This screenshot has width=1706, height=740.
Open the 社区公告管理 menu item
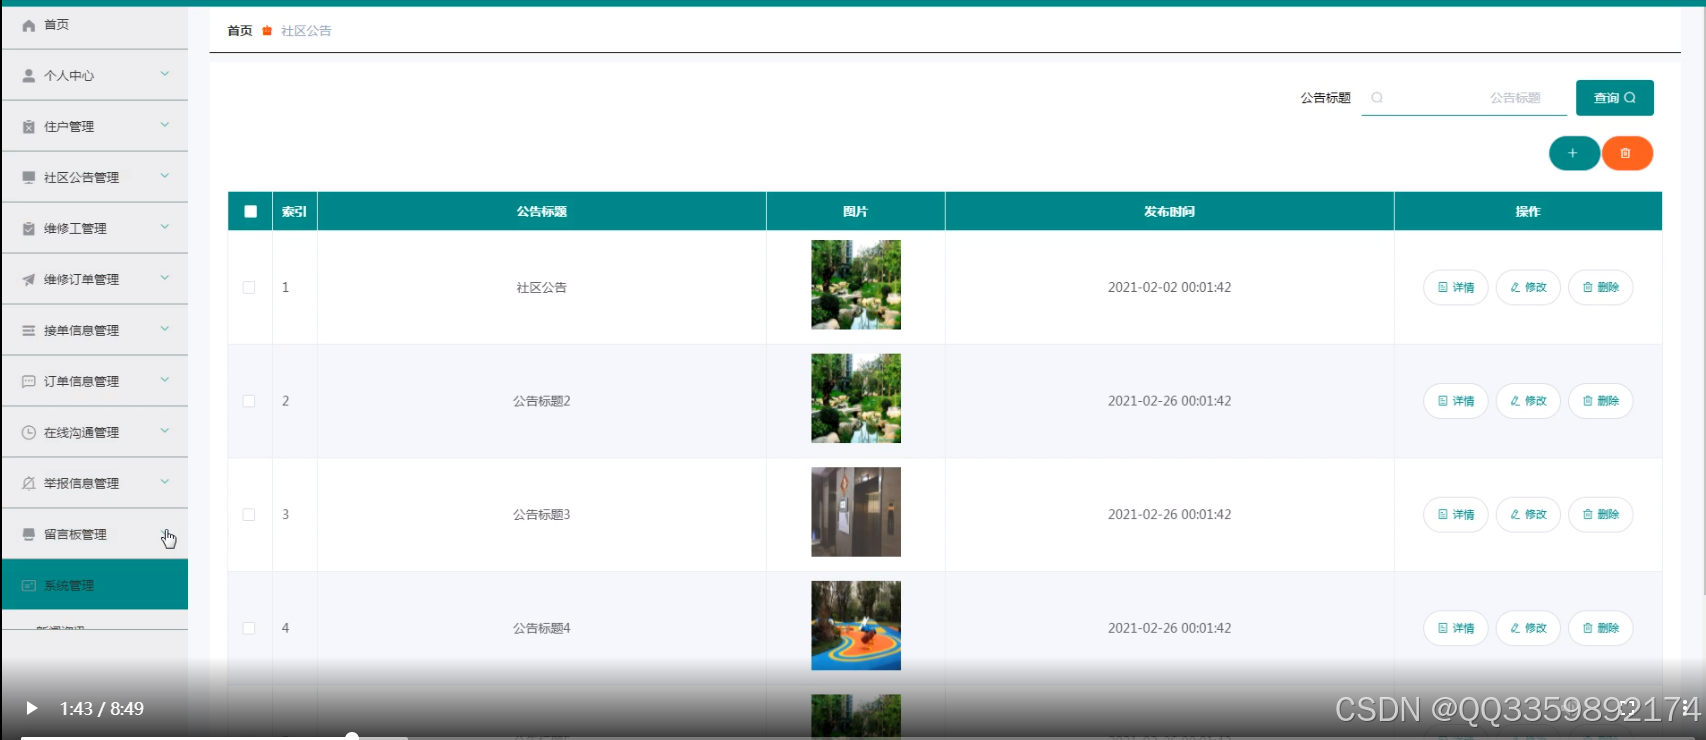click(95, 177)
